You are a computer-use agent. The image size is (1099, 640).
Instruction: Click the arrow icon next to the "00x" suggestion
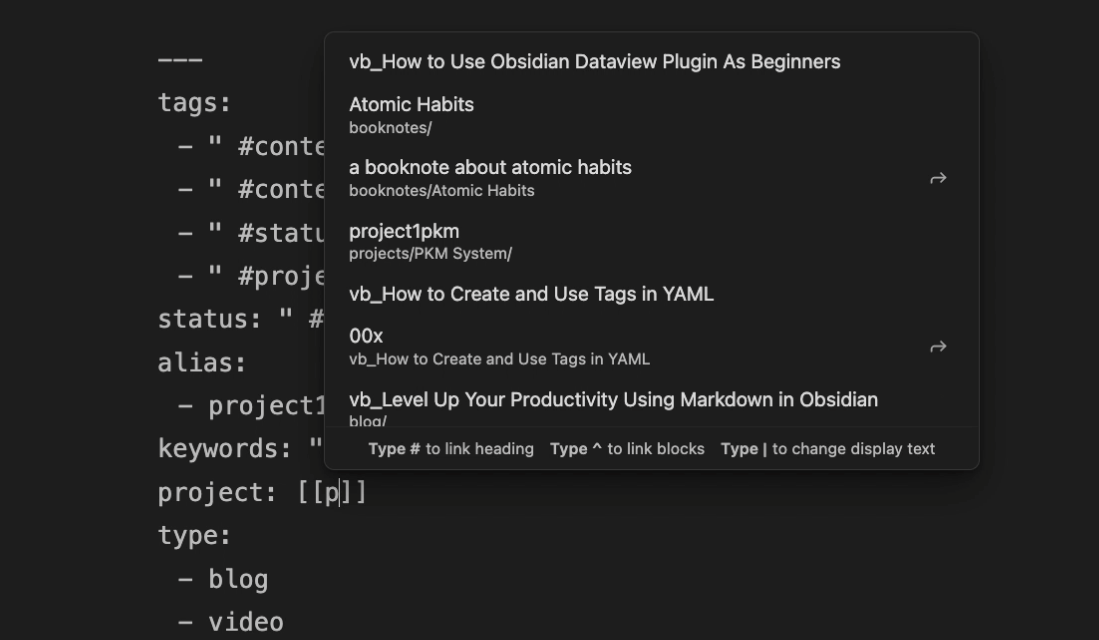[937, 345]
